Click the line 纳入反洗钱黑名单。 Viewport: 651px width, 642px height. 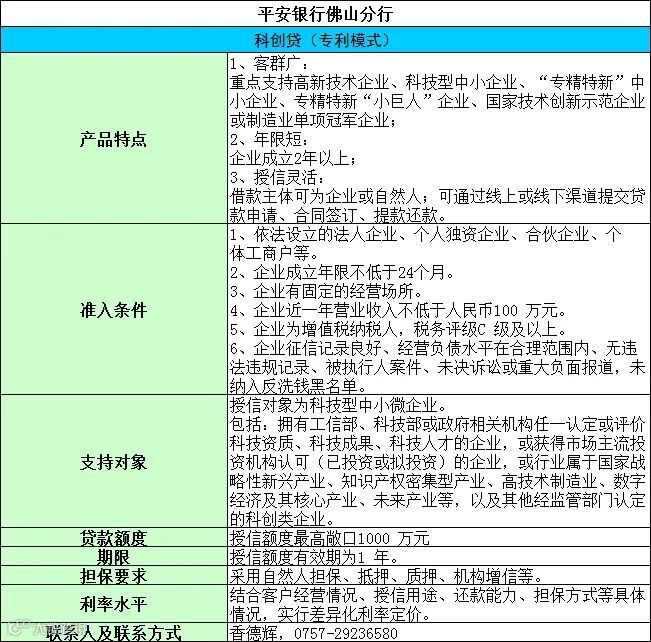pos(298,386)
